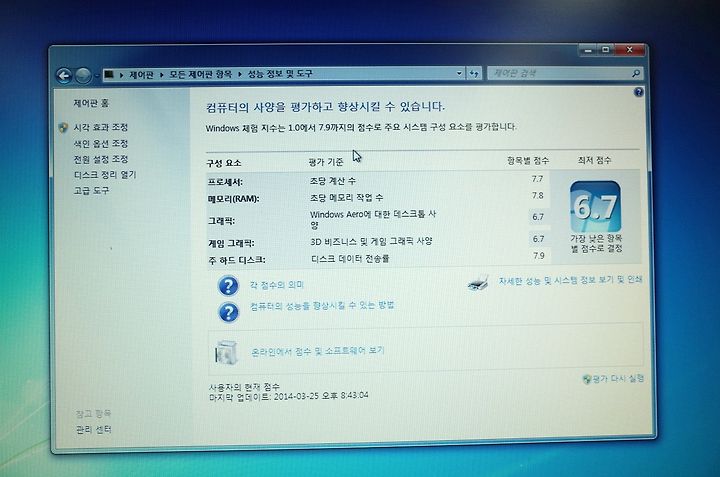Click the shield icon beside 시각 효과 조정
The image size is (720, 477).
tap(63, 128)
